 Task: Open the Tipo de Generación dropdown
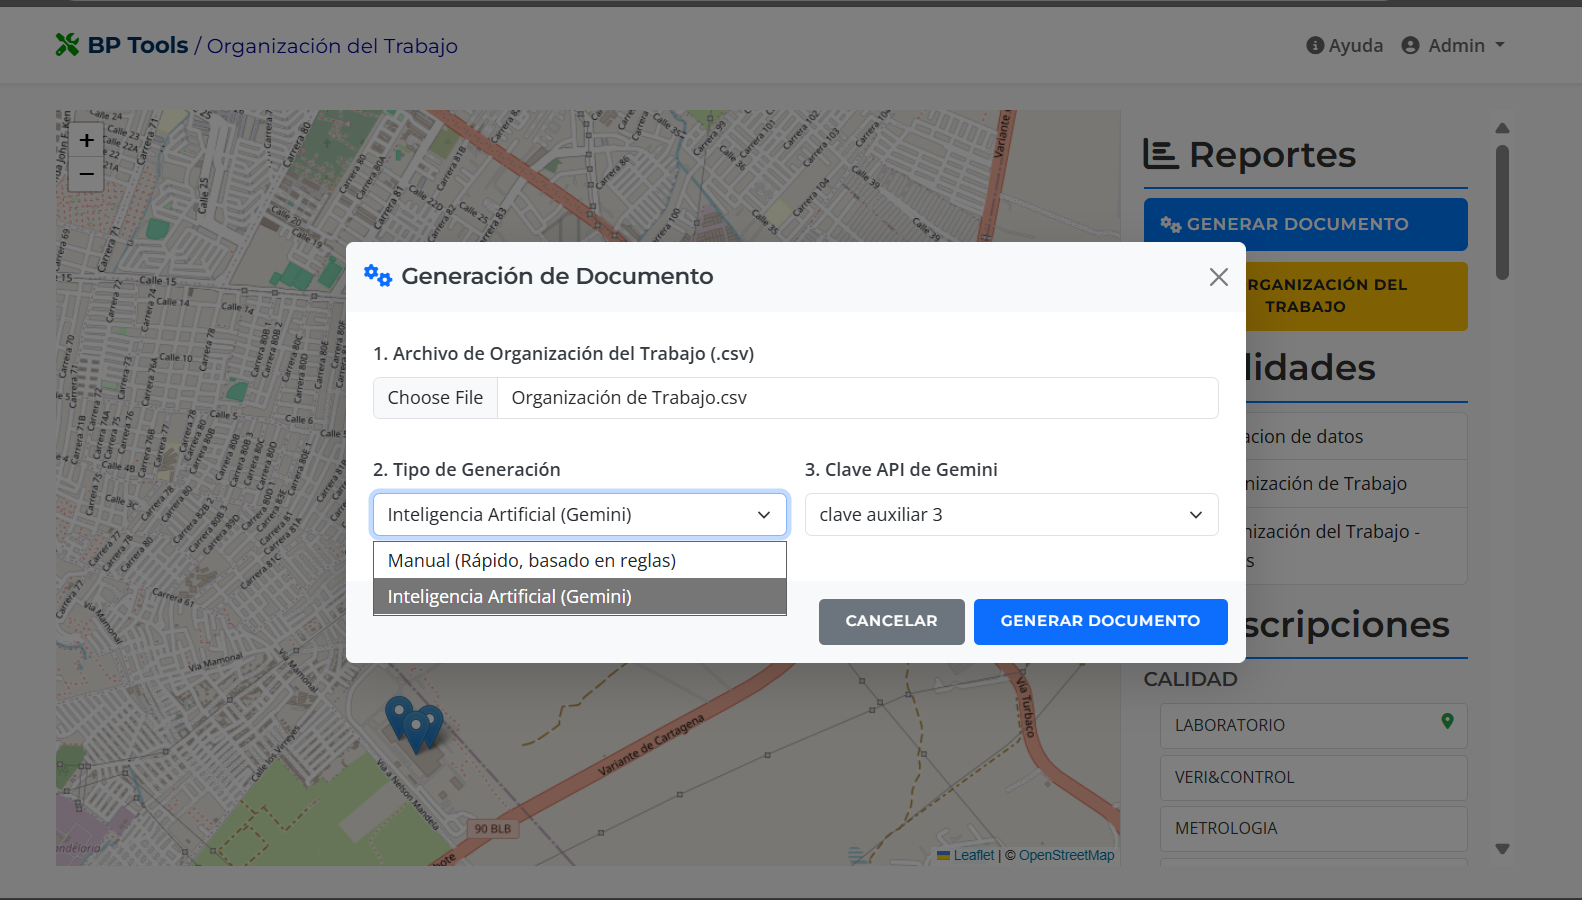(x=580, y=515)
